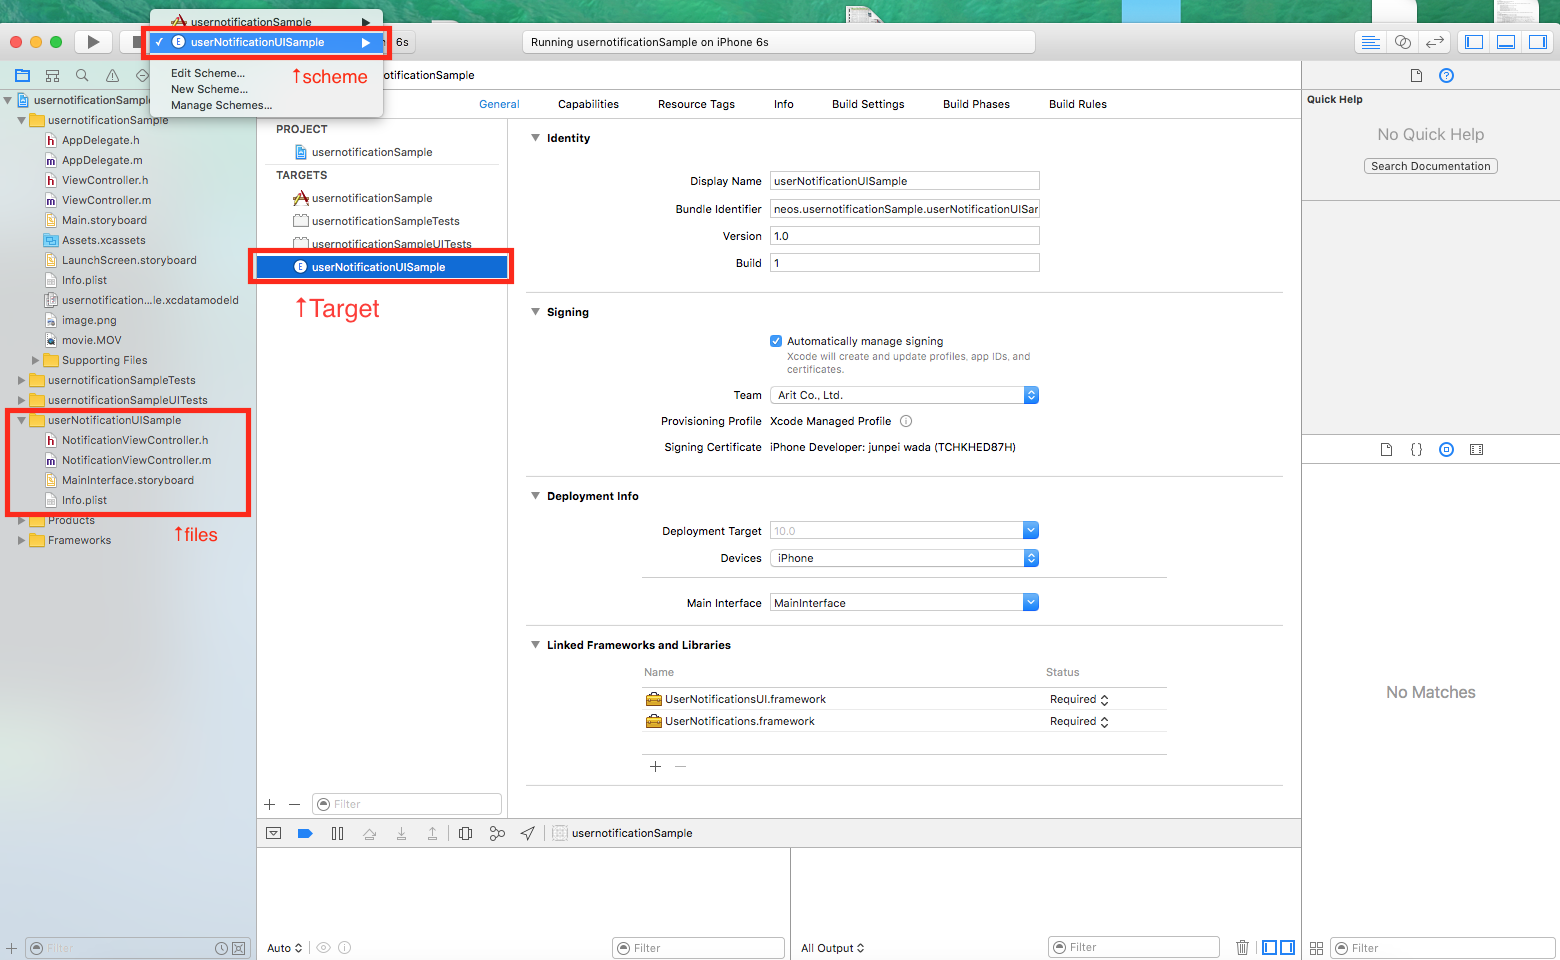Open the Issue navigator warning icon
Screen dimensions: 1560x960
pyautogui.click(x=112, y=75)
